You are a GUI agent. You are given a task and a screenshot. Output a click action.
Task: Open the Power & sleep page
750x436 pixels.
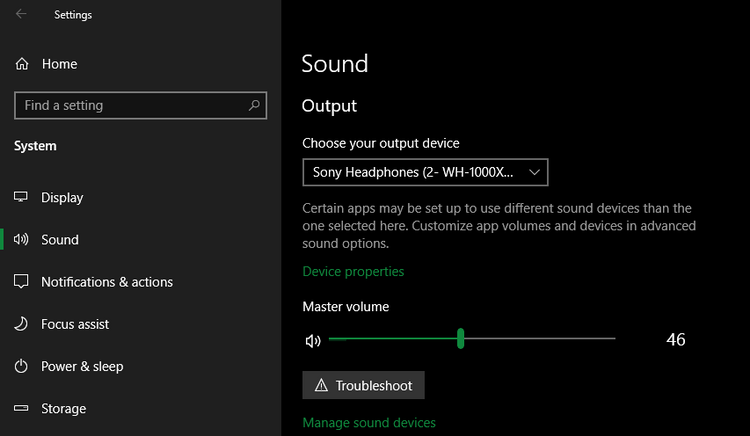point(82,366)
